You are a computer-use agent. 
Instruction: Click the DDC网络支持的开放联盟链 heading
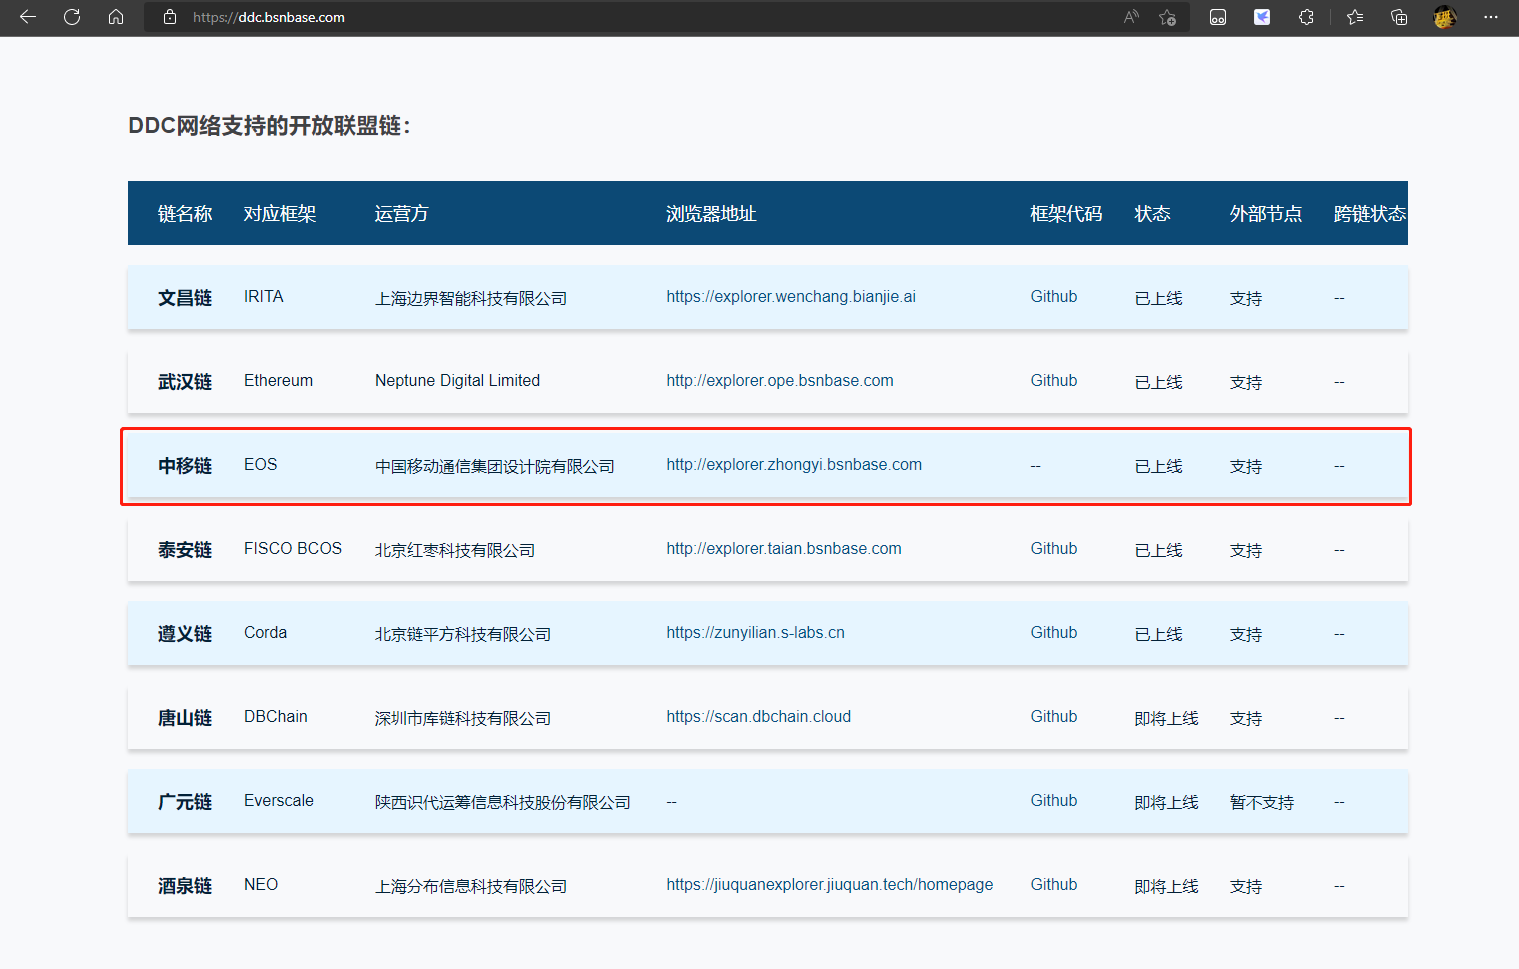tap(269, 126)
